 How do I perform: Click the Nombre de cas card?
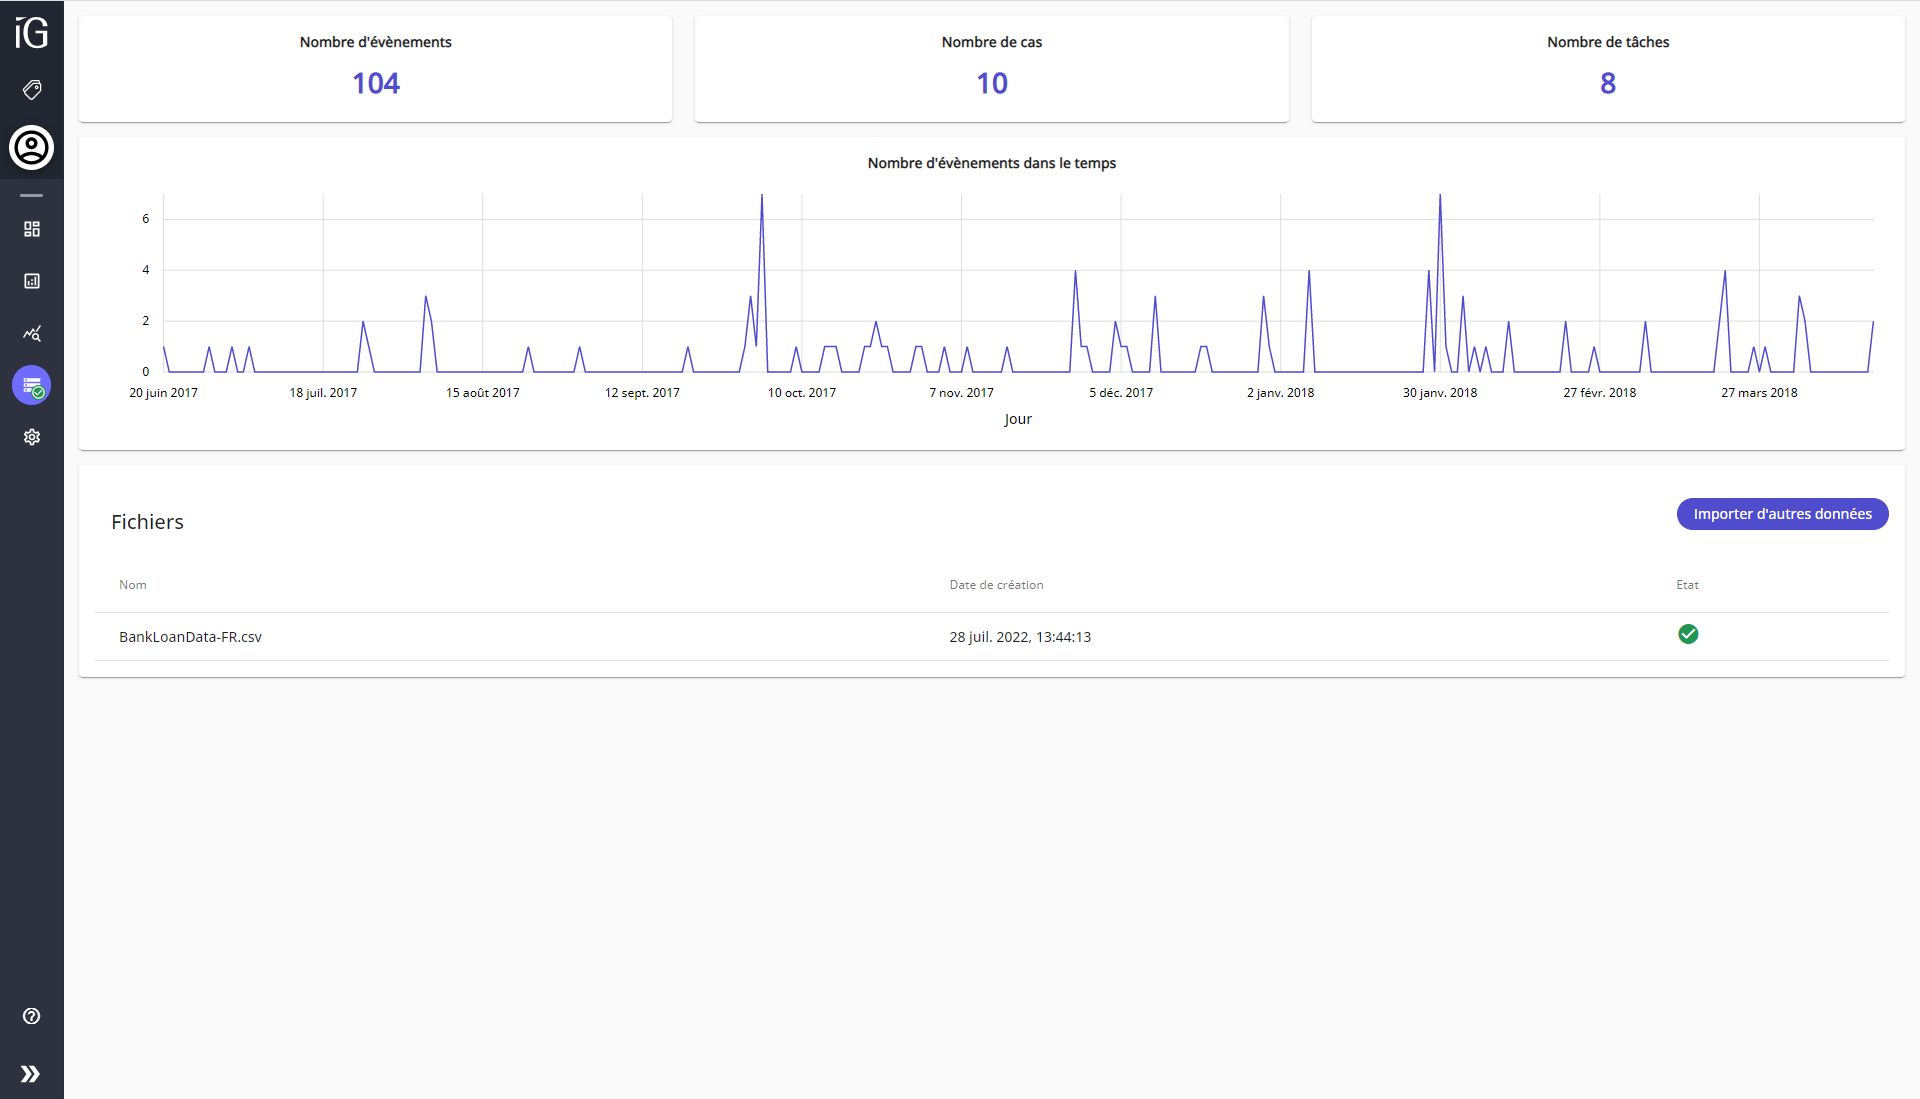[x=991, y=68]
